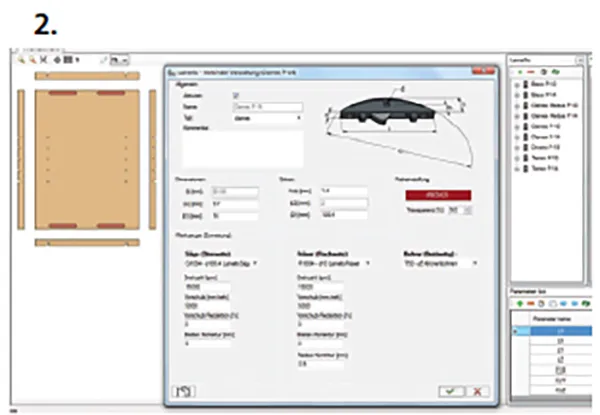Click the reset defaults icon in the dialog
This screenshot has height=415, width=600.
184,391
